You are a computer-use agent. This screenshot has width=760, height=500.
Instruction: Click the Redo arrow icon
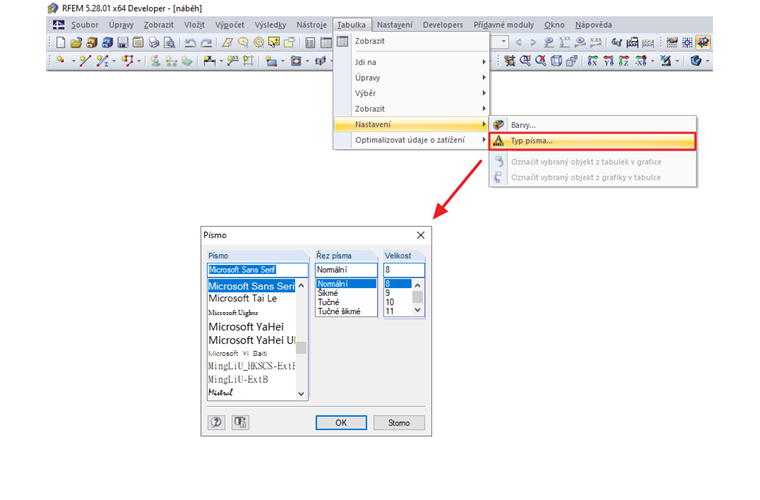coord(206,43)
